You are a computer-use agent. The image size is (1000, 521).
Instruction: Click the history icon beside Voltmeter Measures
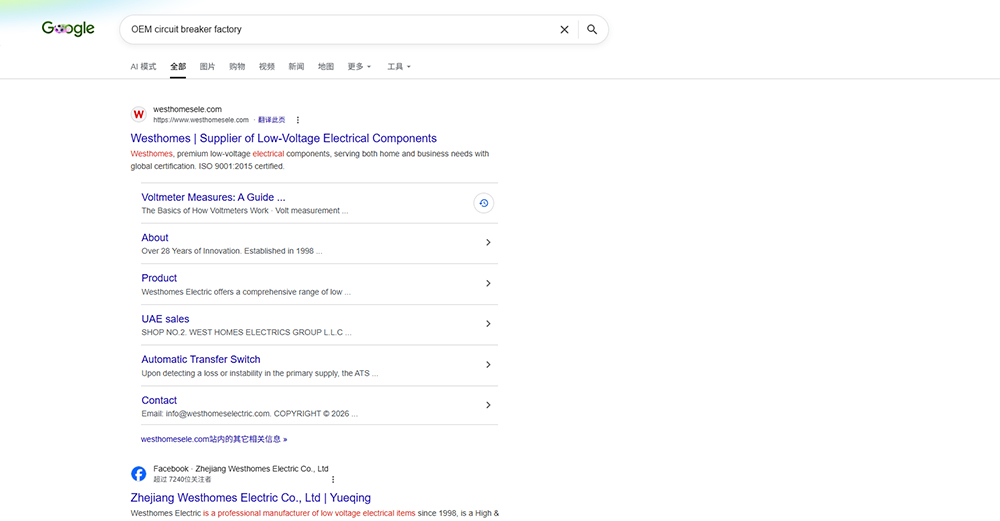coord(483,203)
